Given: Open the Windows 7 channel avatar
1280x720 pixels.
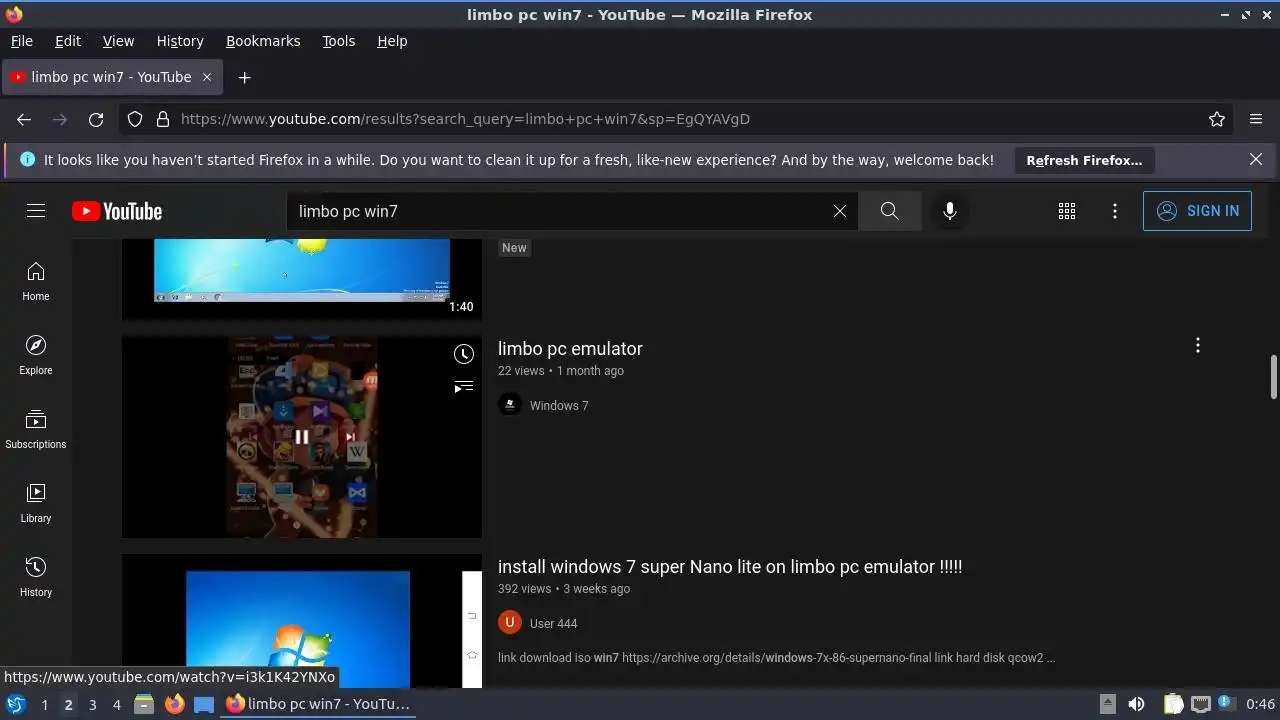Looking at the screenshot, I should [x=510, y=405].
